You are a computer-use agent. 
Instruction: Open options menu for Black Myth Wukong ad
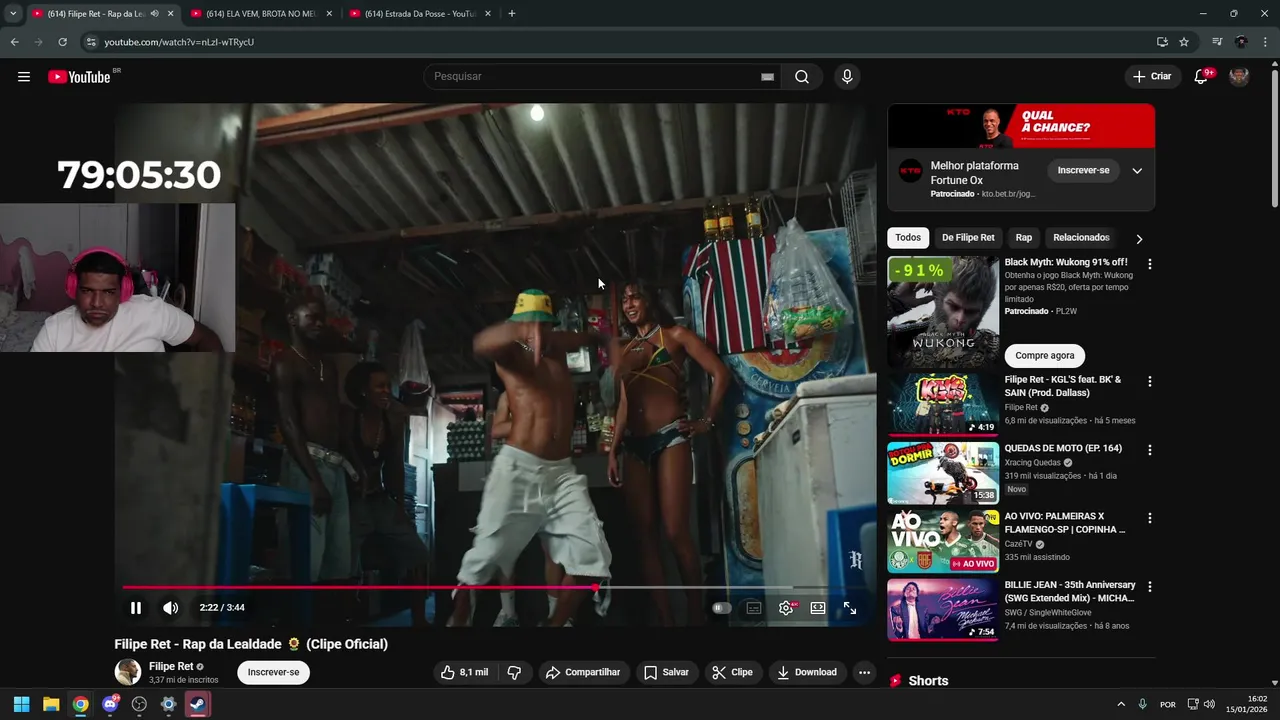pos(1149,264)
